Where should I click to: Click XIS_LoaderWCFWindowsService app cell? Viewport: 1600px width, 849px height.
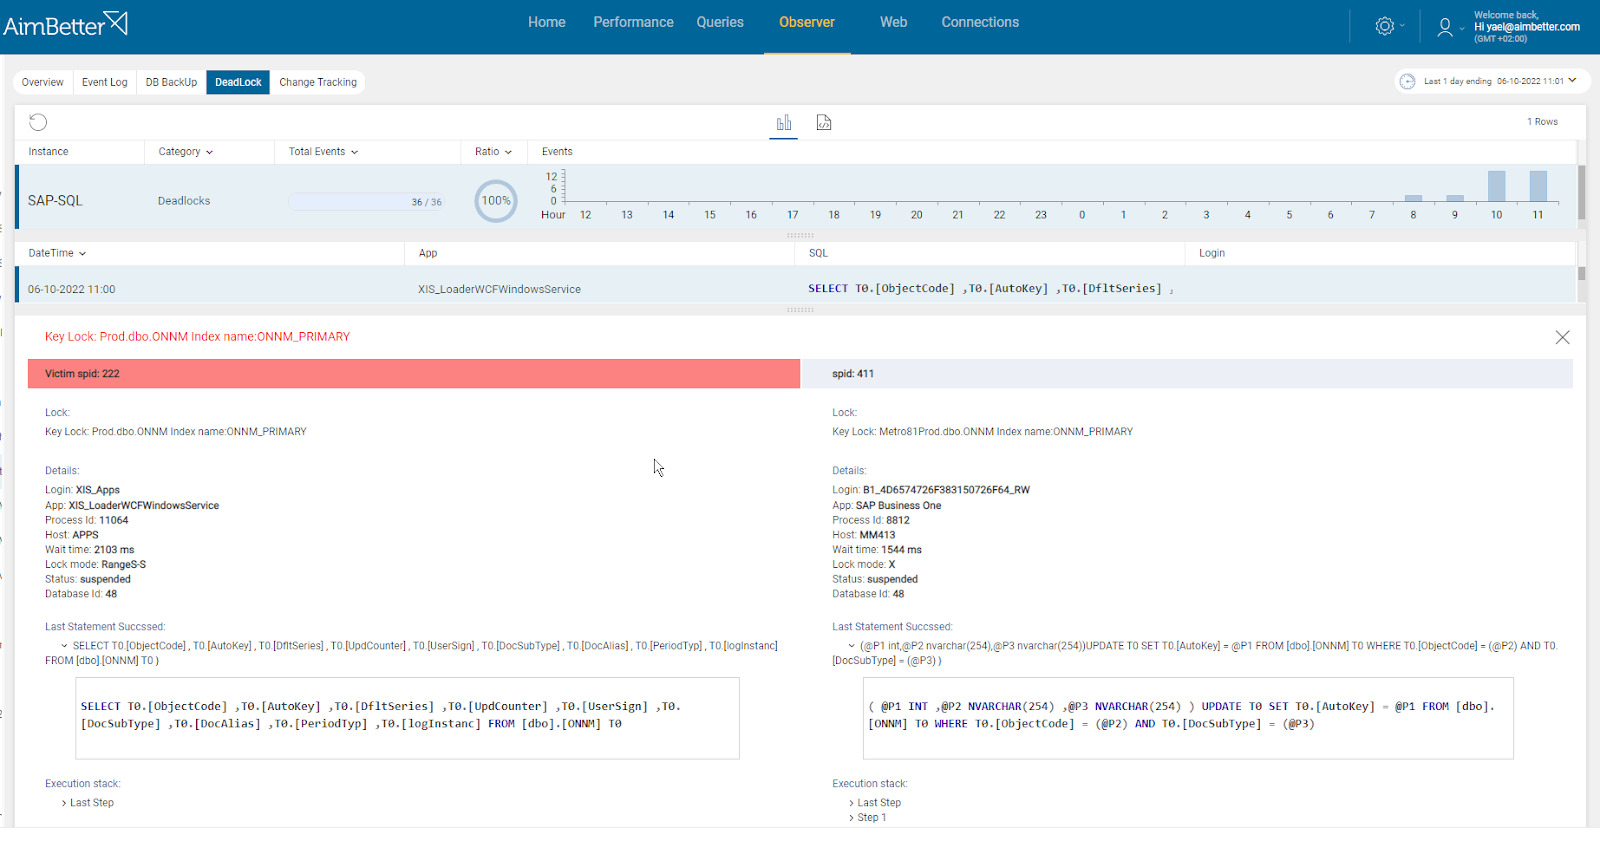click(x=499, y=289)
